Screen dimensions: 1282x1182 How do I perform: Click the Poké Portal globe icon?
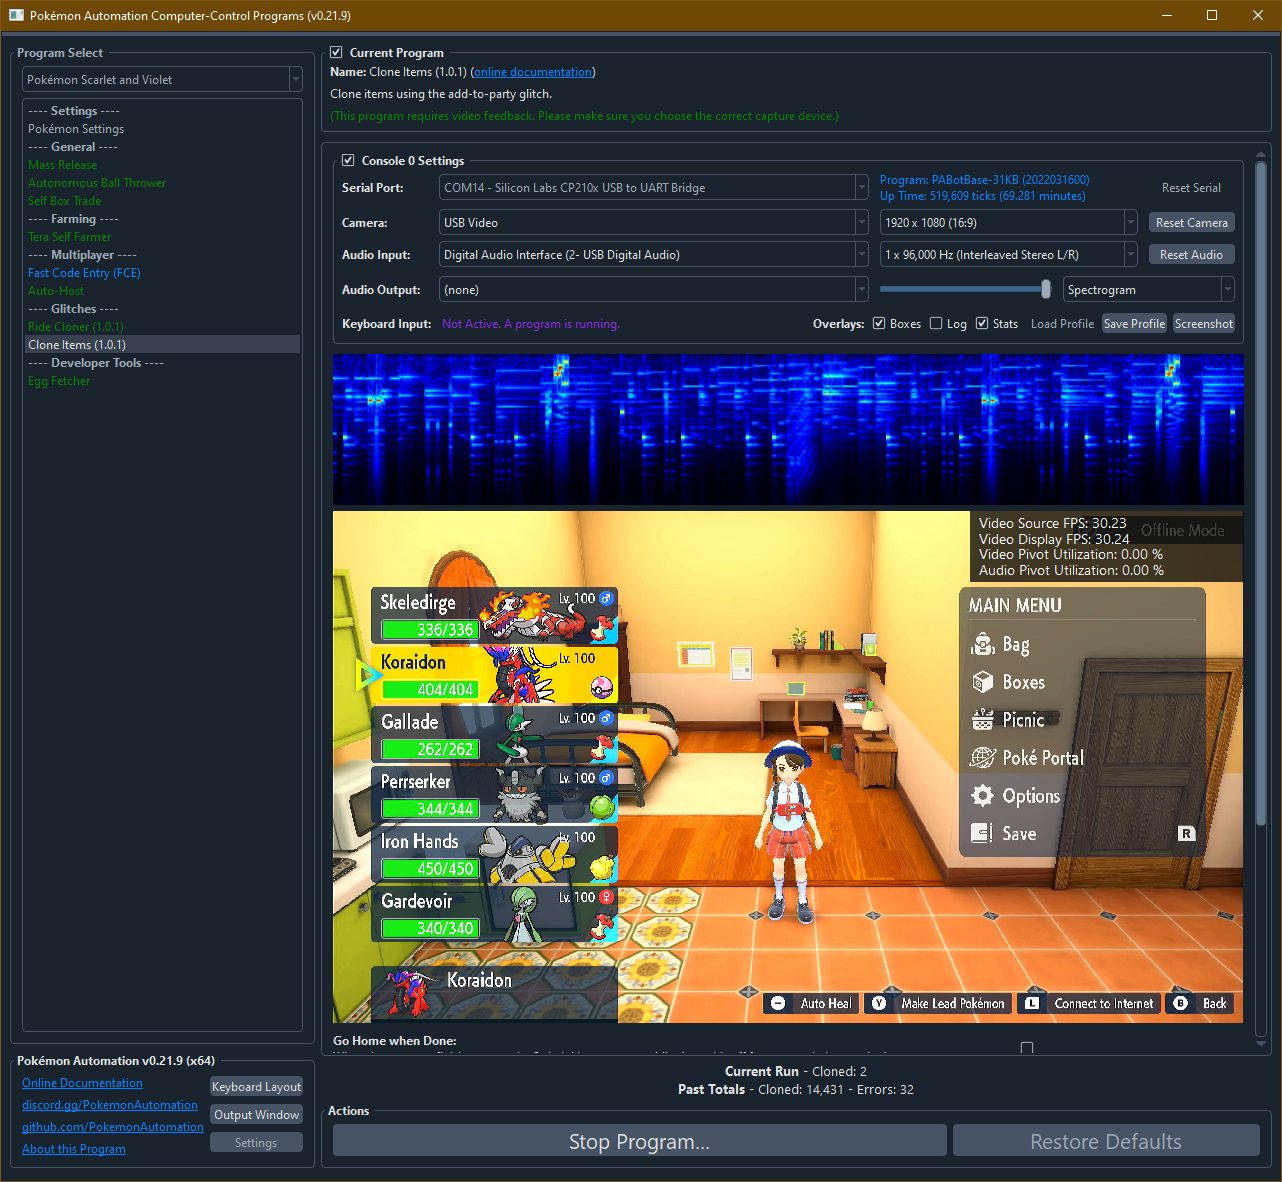(982, 758)
